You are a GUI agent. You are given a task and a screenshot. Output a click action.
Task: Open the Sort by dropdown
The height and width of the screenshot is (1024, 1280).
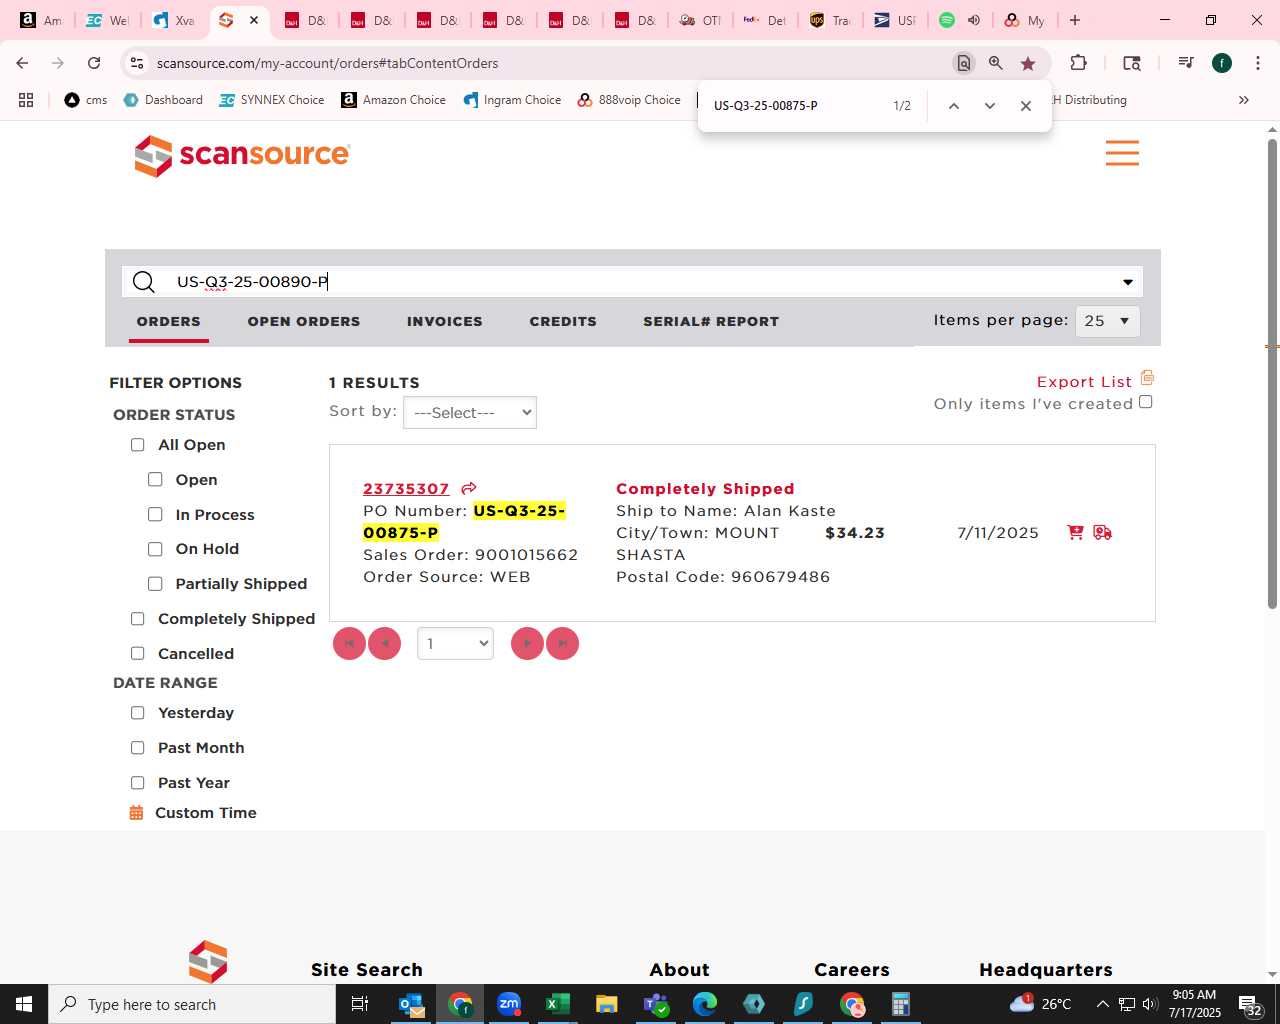470,413
